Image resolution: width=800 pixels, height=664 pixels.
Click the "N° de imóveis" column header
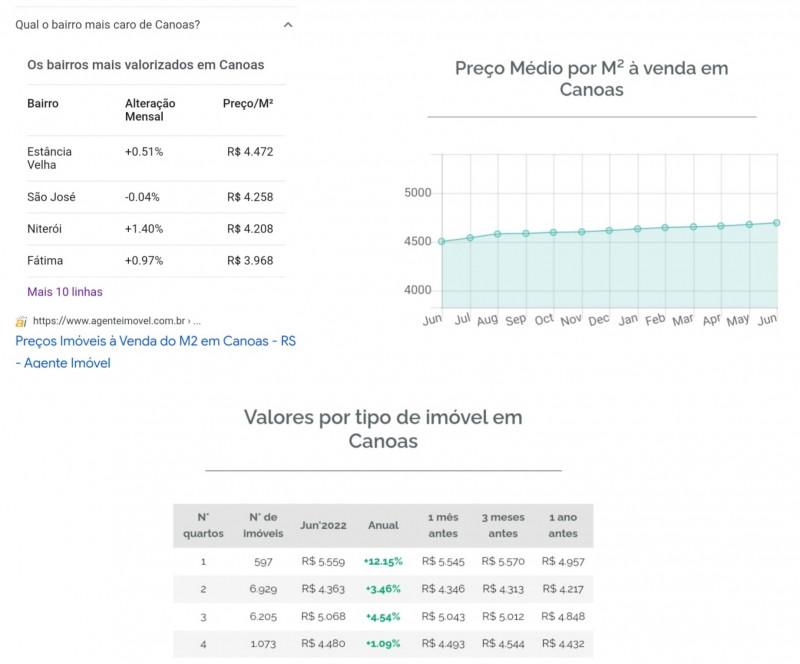click(263, 525)
